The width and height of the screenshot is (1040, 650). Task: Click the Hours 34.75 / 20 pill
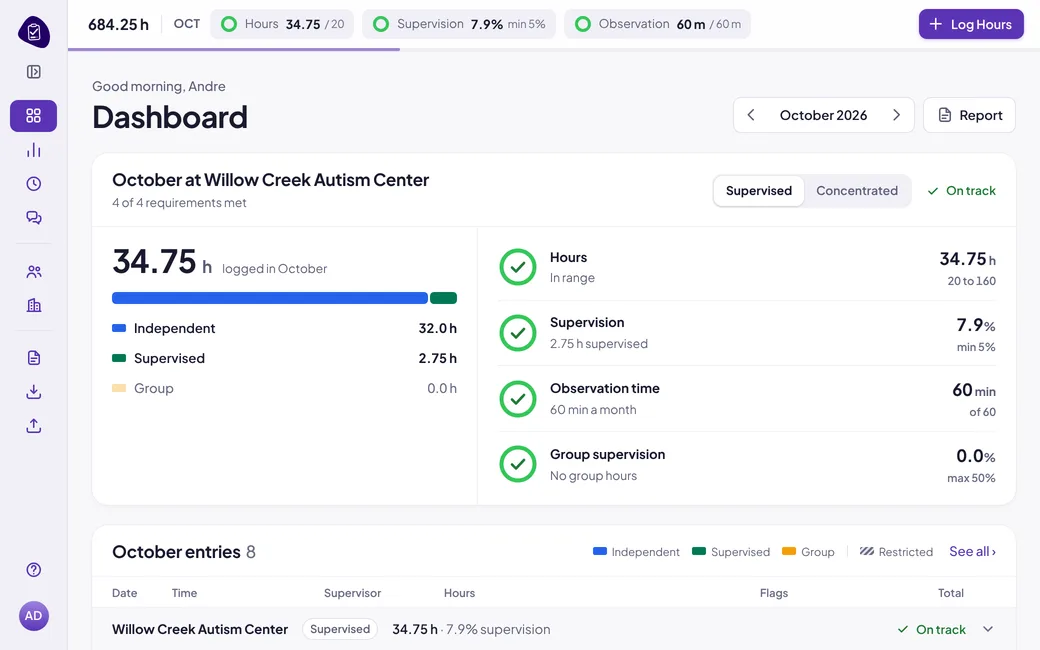282,25
